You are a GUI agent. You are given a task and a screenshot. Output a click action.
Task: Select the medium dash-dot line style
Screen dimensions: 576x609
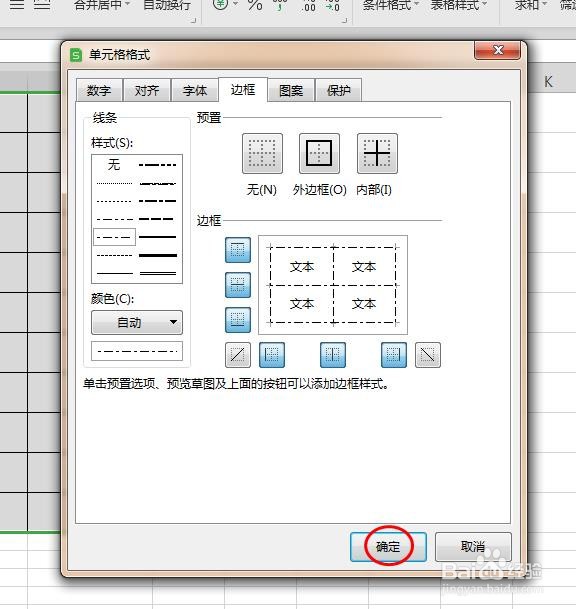[x=158, y=201]
